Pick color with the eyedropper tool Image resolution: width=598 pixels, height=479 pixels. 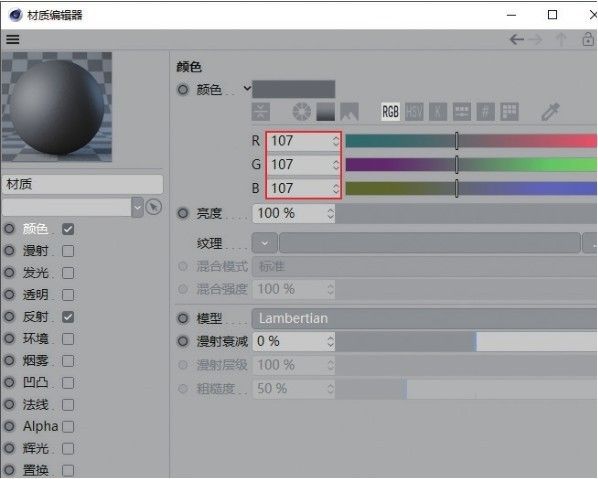tap(550, 112)
